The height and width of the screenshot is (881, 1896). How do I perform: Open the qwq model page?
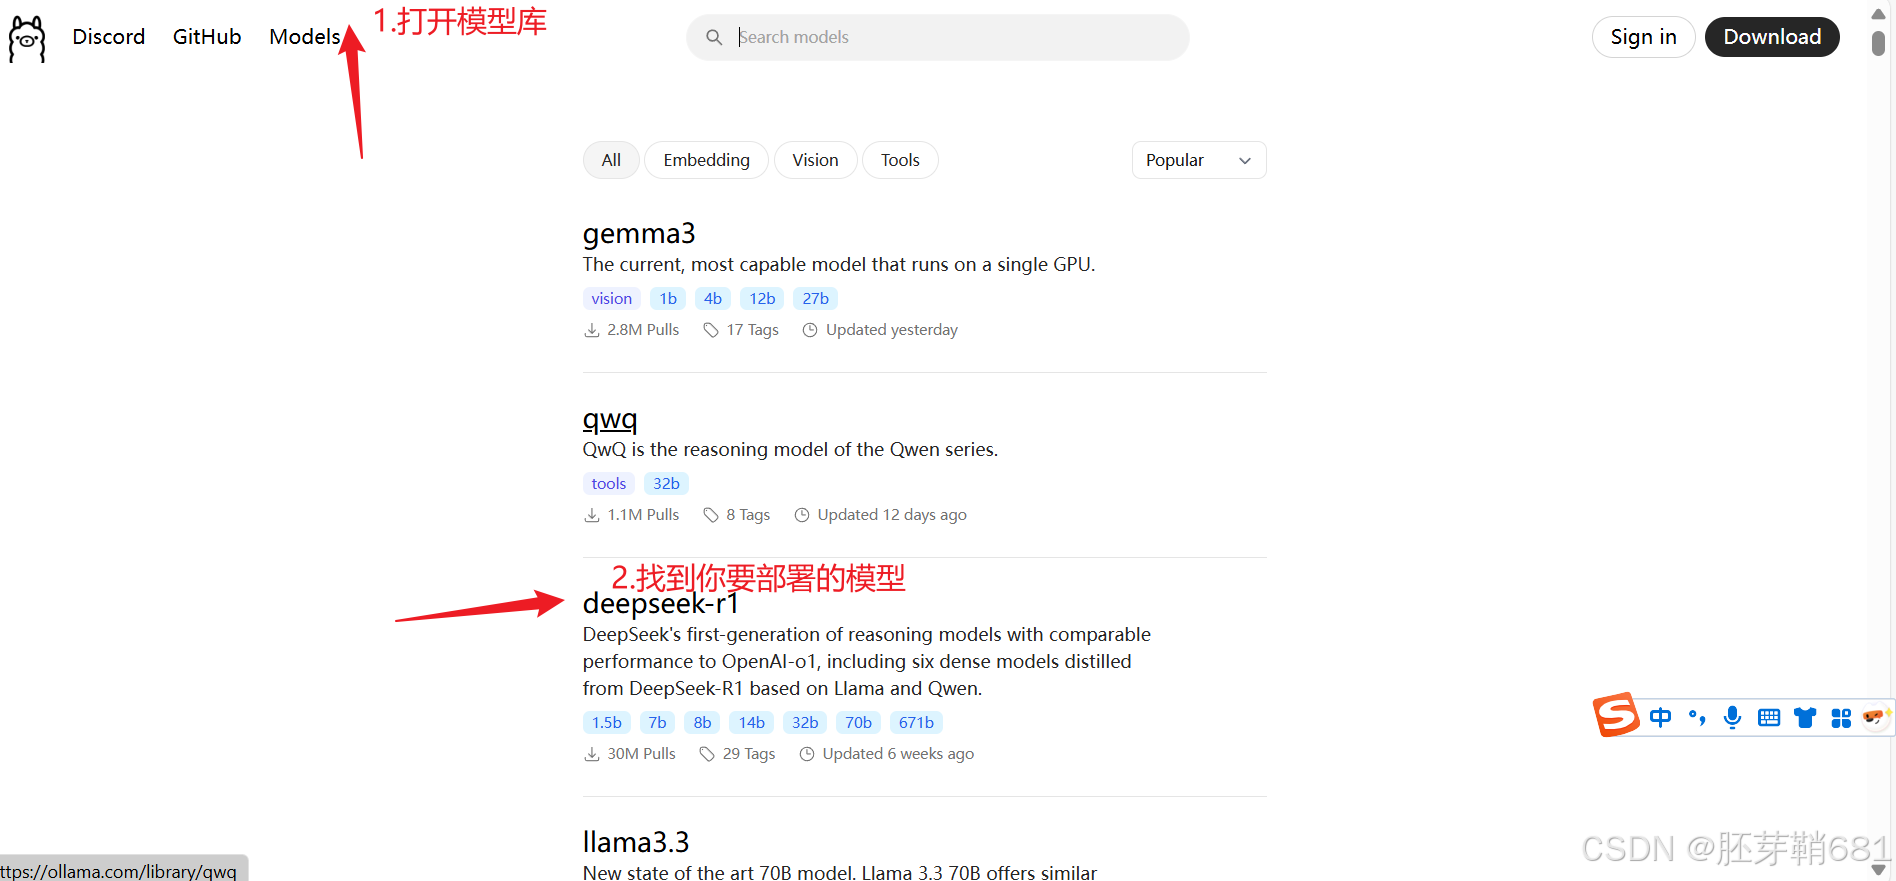[x=610, y=418]
